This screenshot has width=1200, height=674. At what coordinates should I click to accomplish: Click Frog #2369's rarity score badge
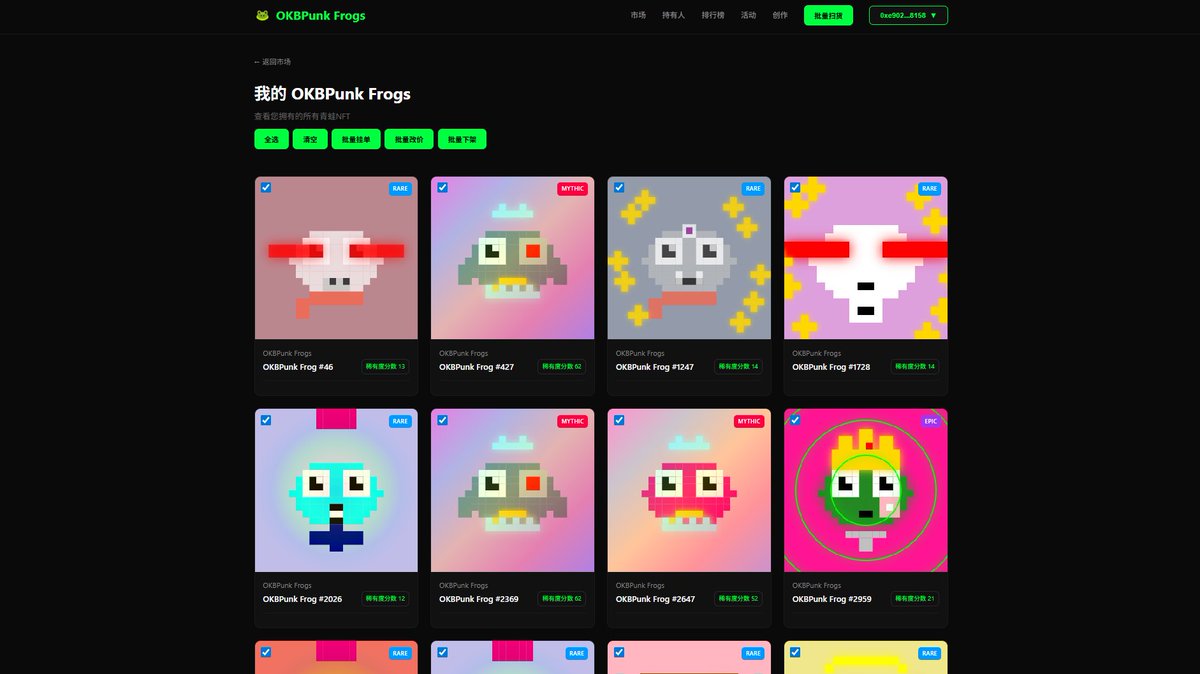[561, 599]
